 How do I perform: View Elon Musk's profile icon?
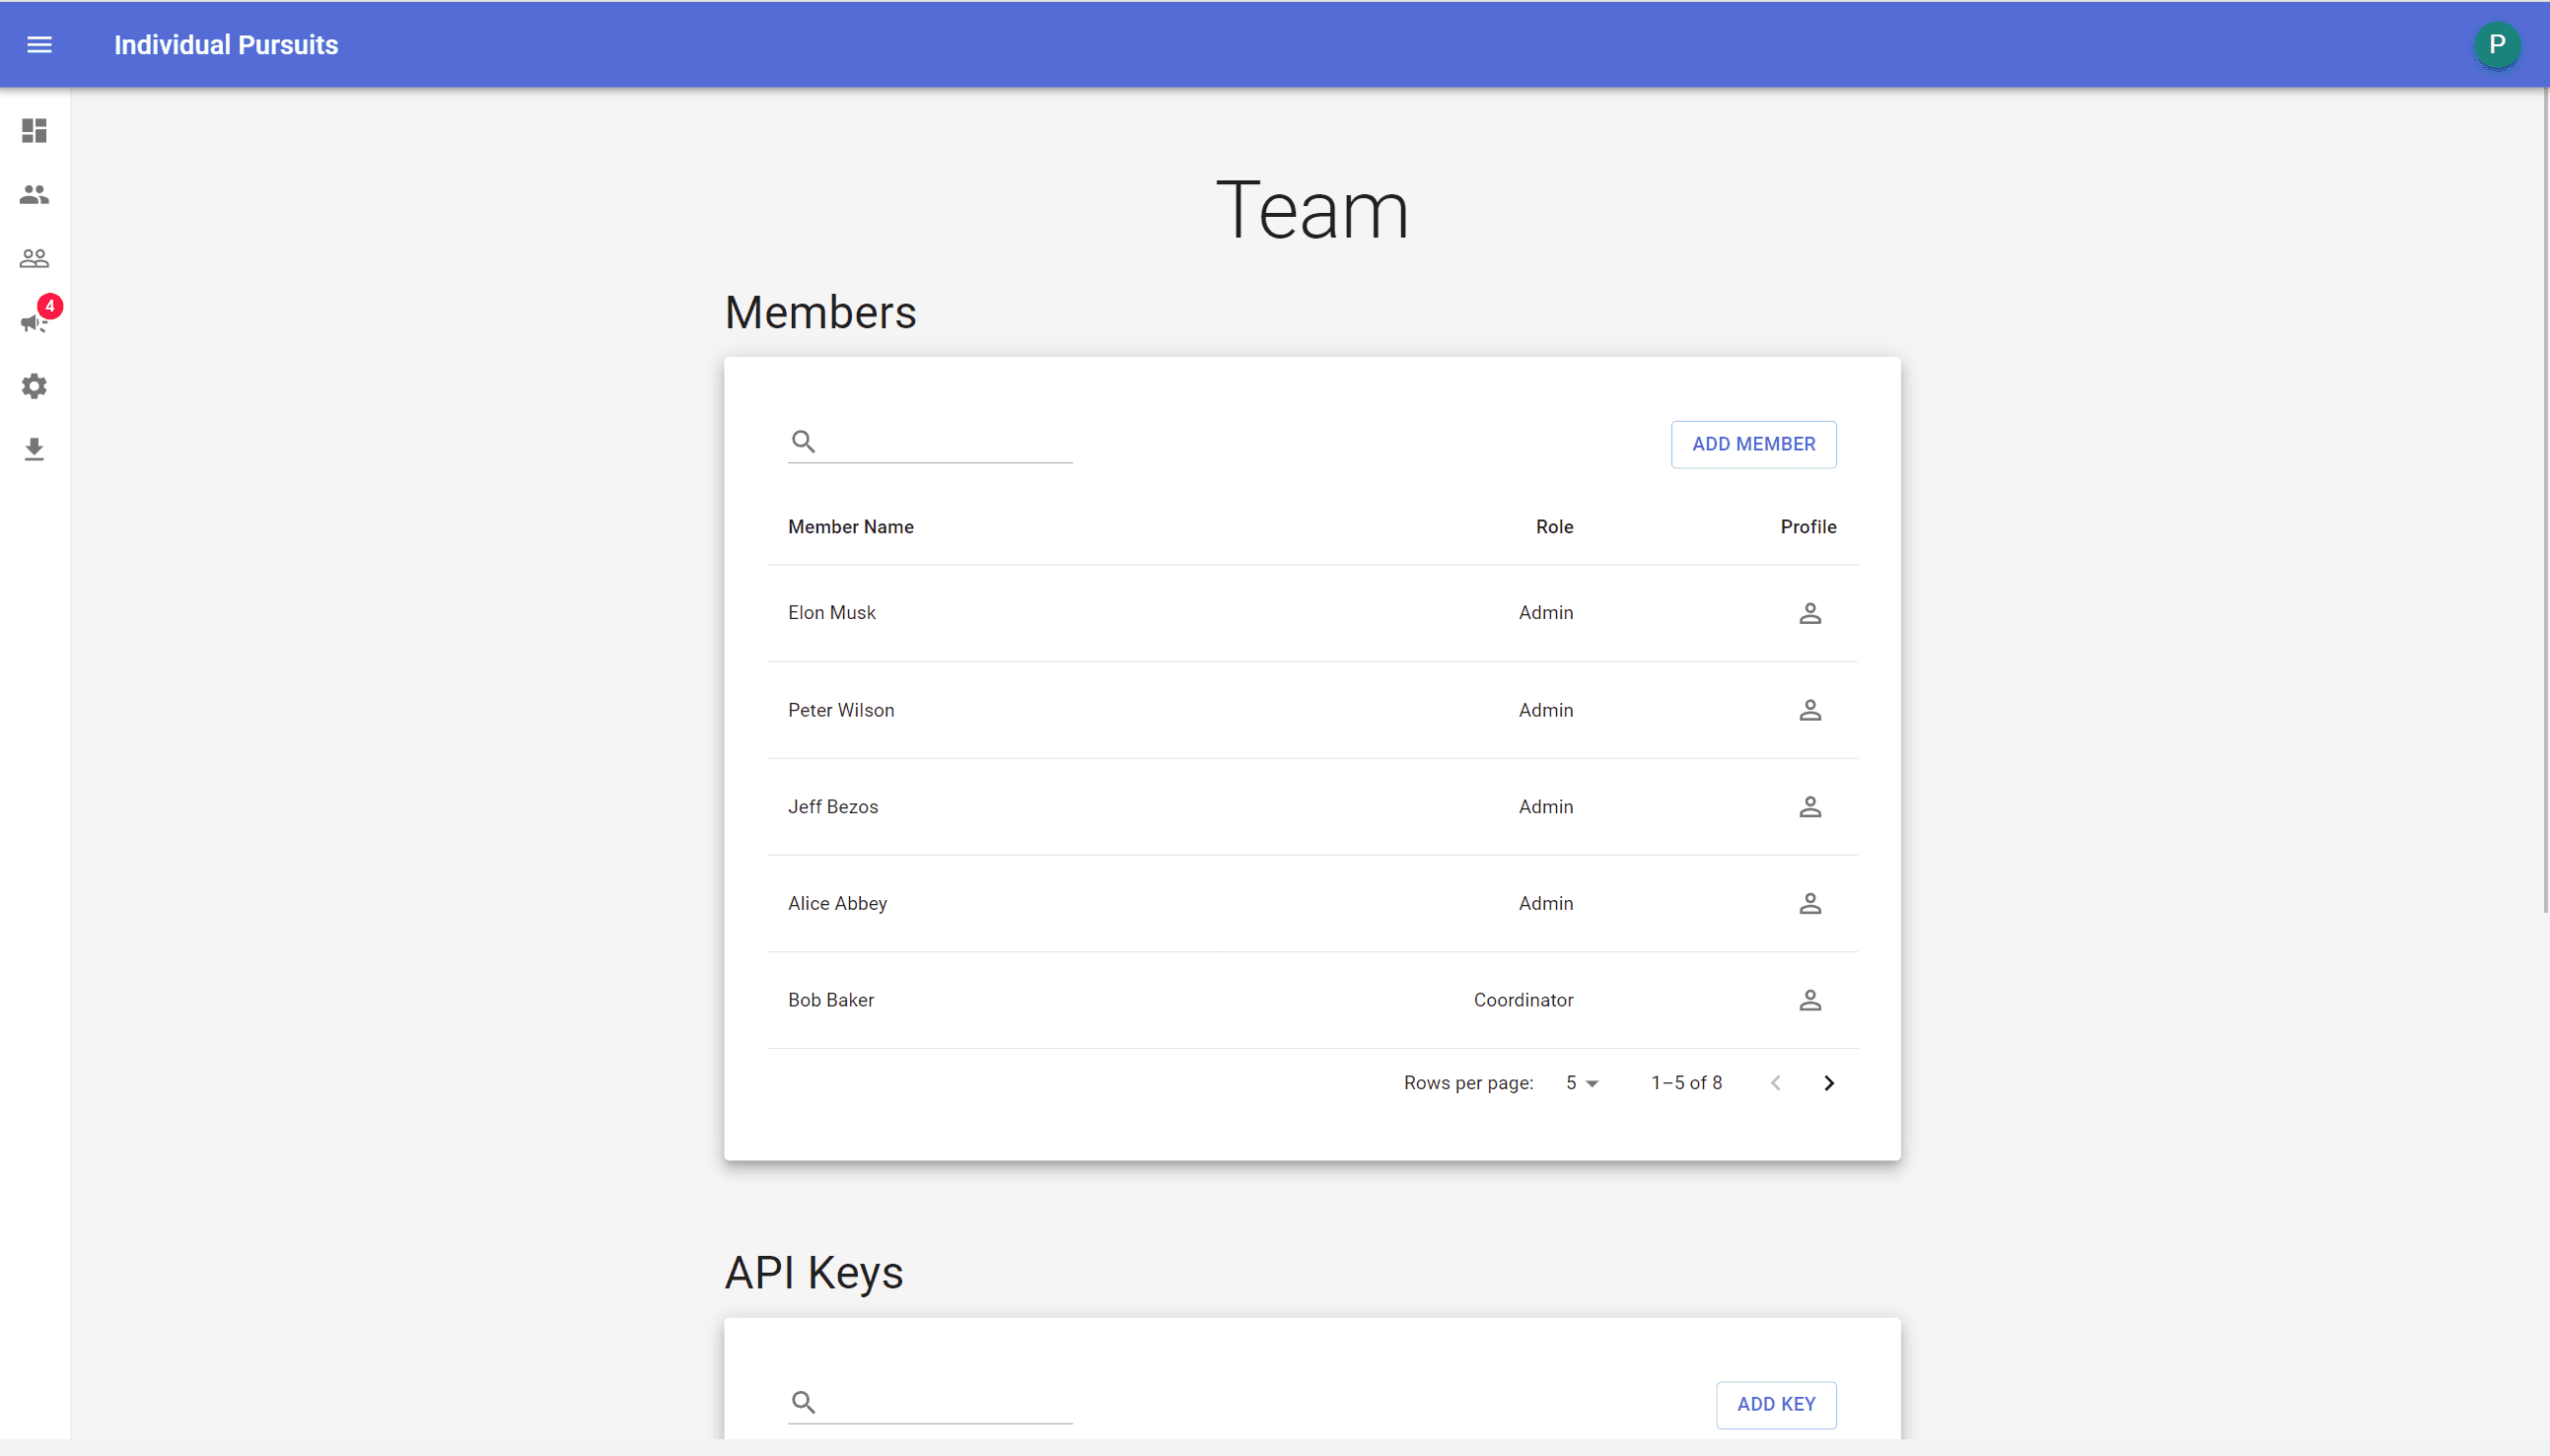tap(1809, 613)
